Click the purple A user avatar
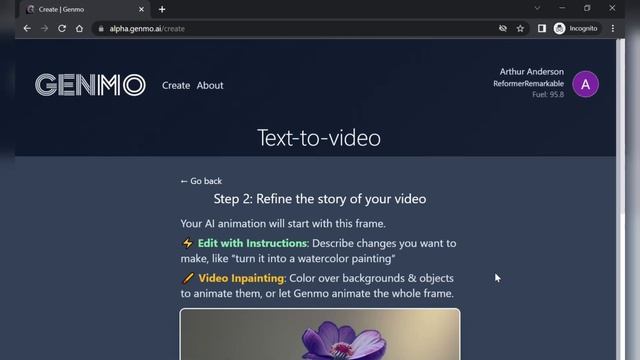Viewport: 640px width, 360px height. (x=585, y=84)
